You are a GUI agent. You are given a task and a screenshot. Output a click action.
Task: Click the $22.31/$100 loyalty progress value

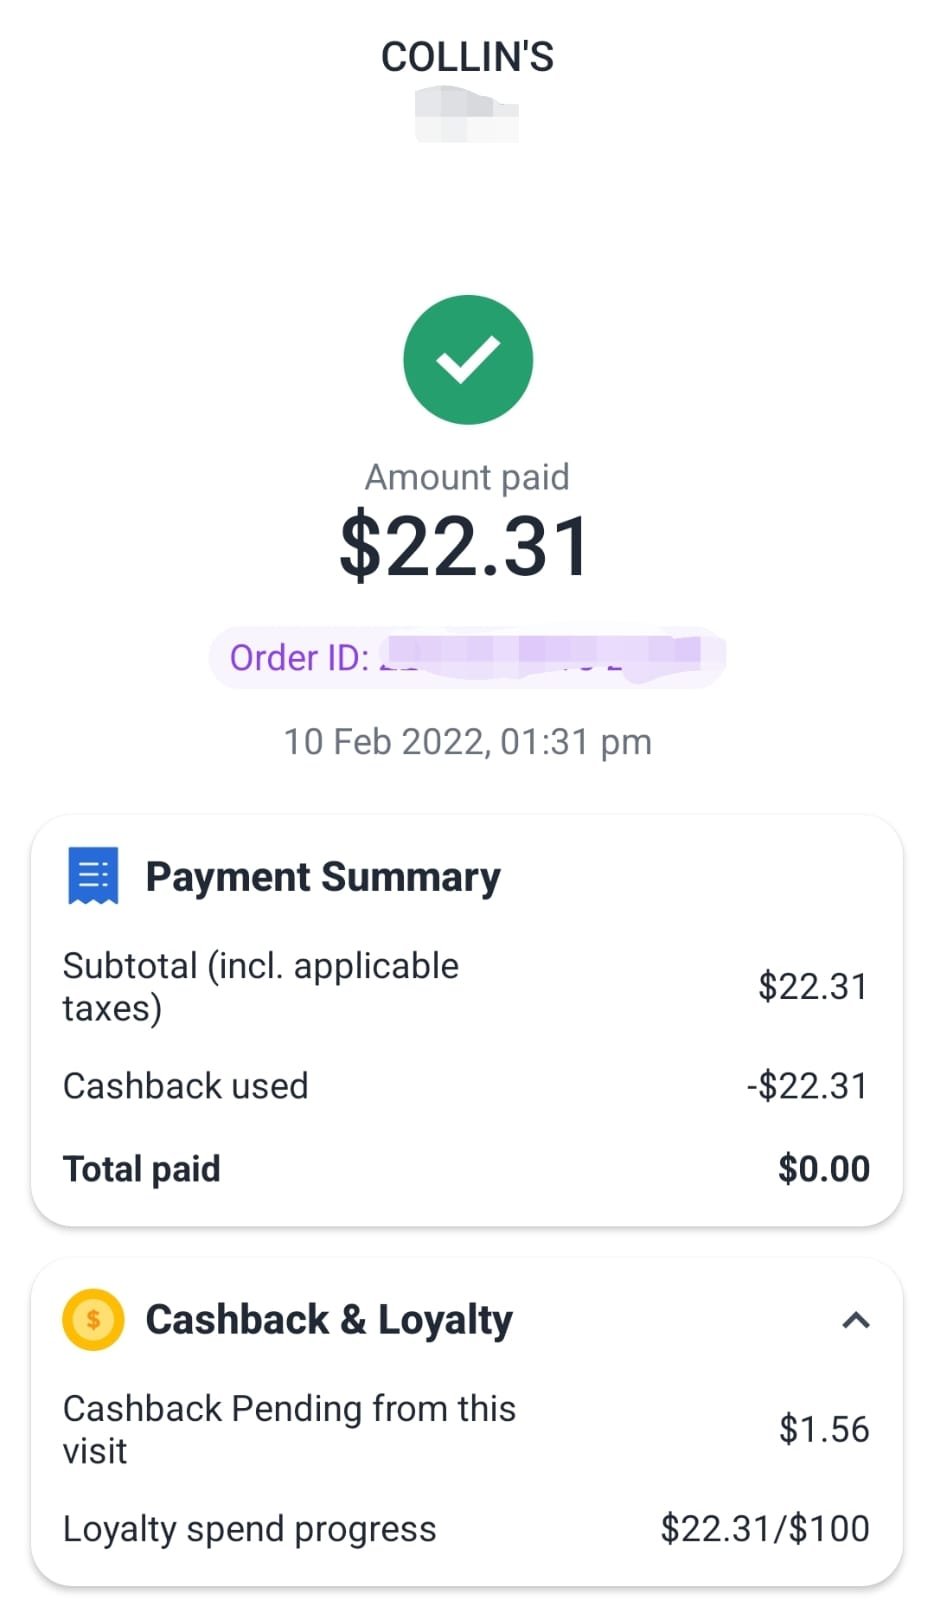coord(765,1529)
